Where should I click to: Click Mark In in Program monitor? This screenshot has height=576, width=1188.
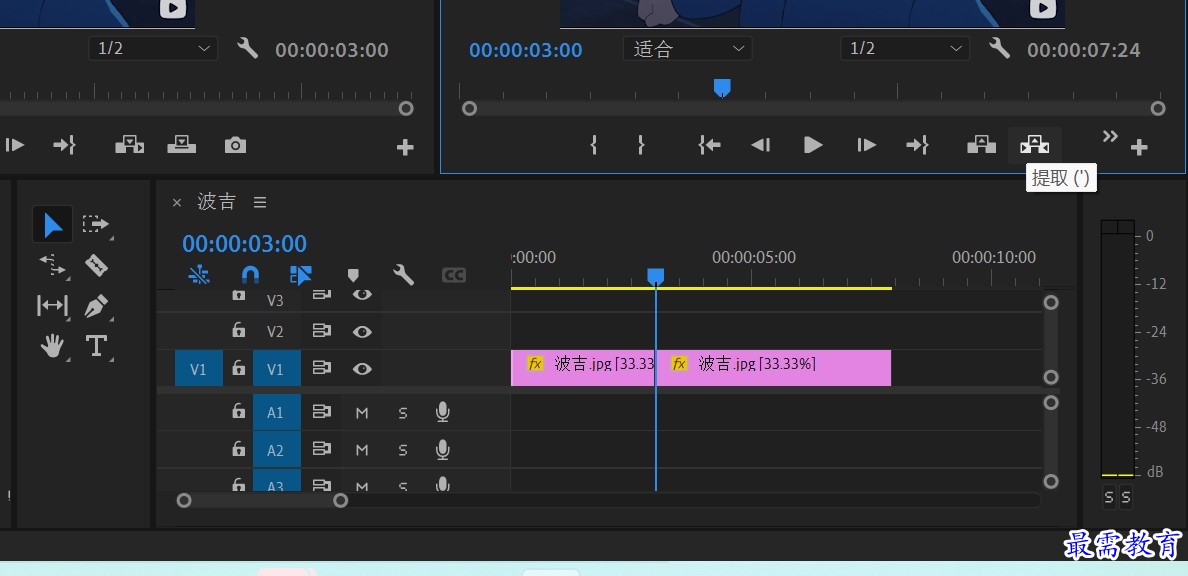pyautogui.click(x=593, y=145)
